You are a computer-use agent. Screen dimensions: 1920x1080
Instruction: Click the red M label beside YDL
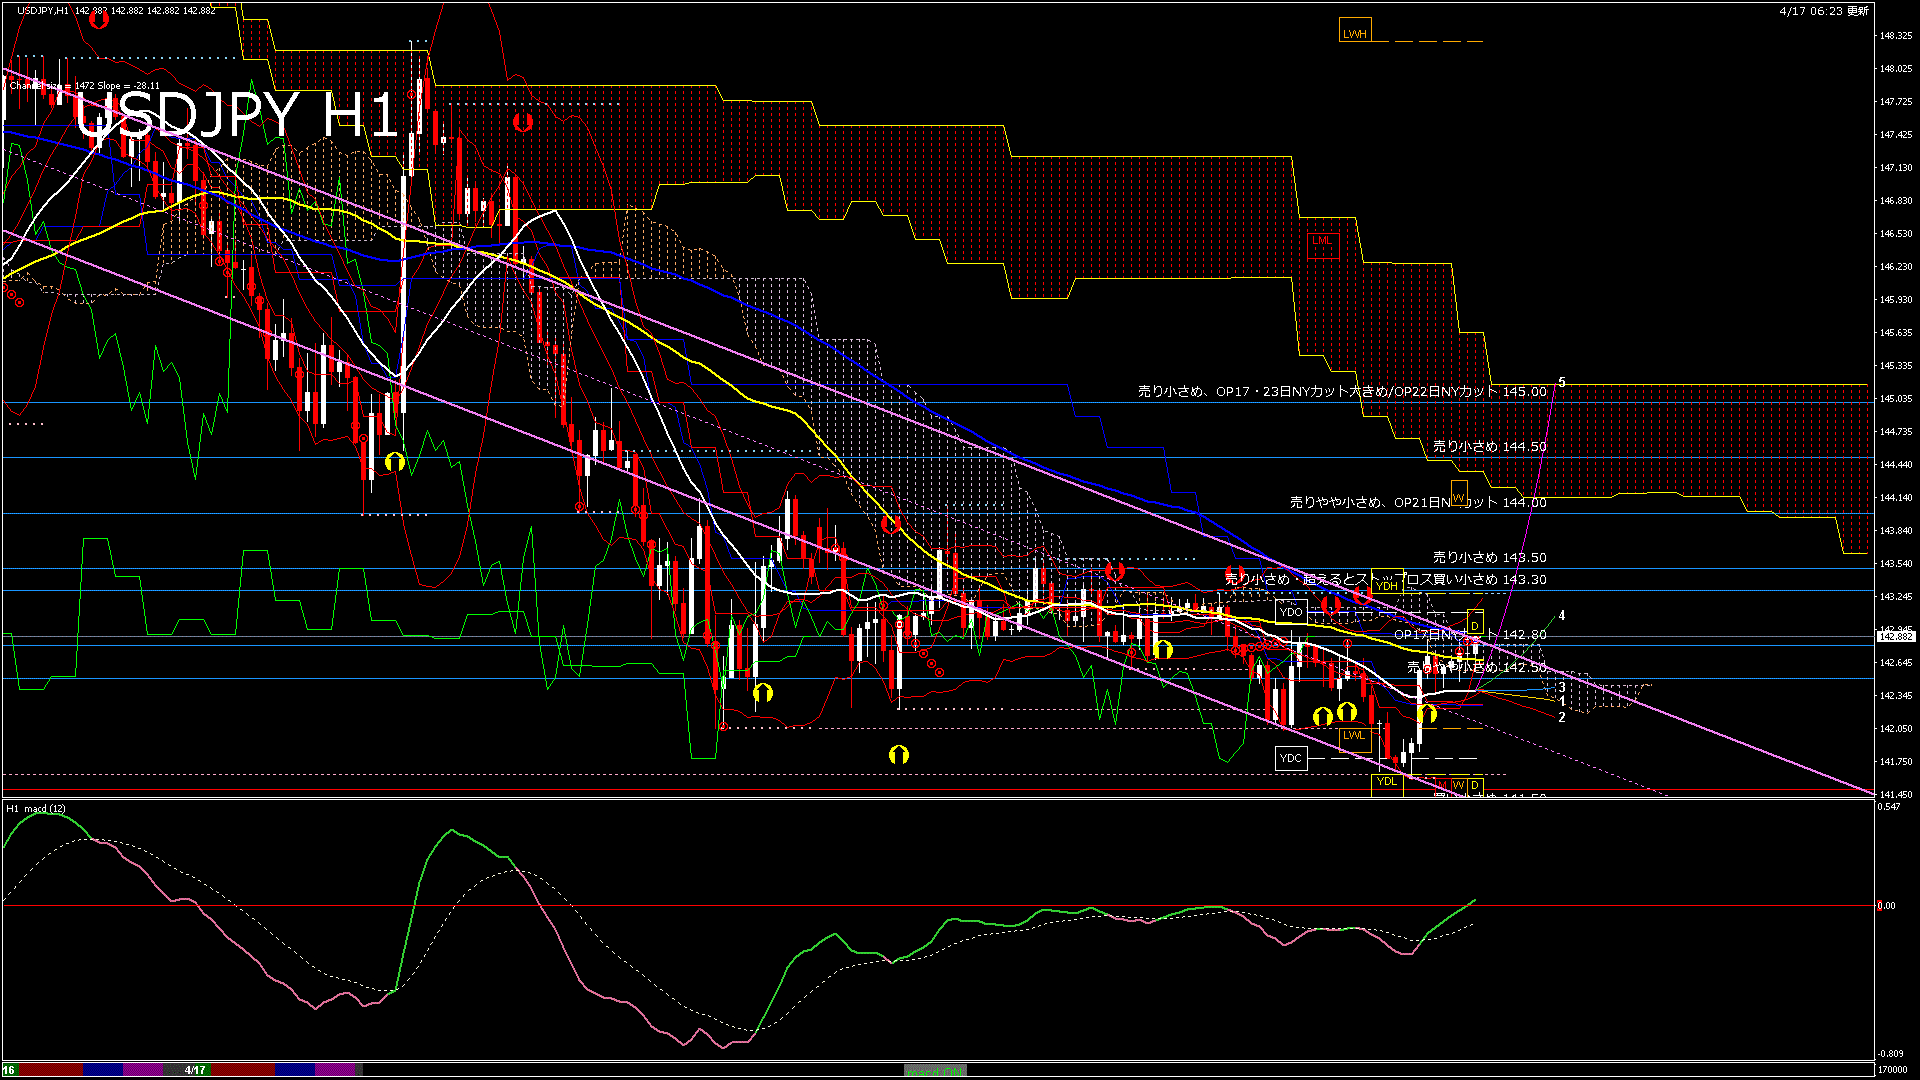[x=1443, y=785]
